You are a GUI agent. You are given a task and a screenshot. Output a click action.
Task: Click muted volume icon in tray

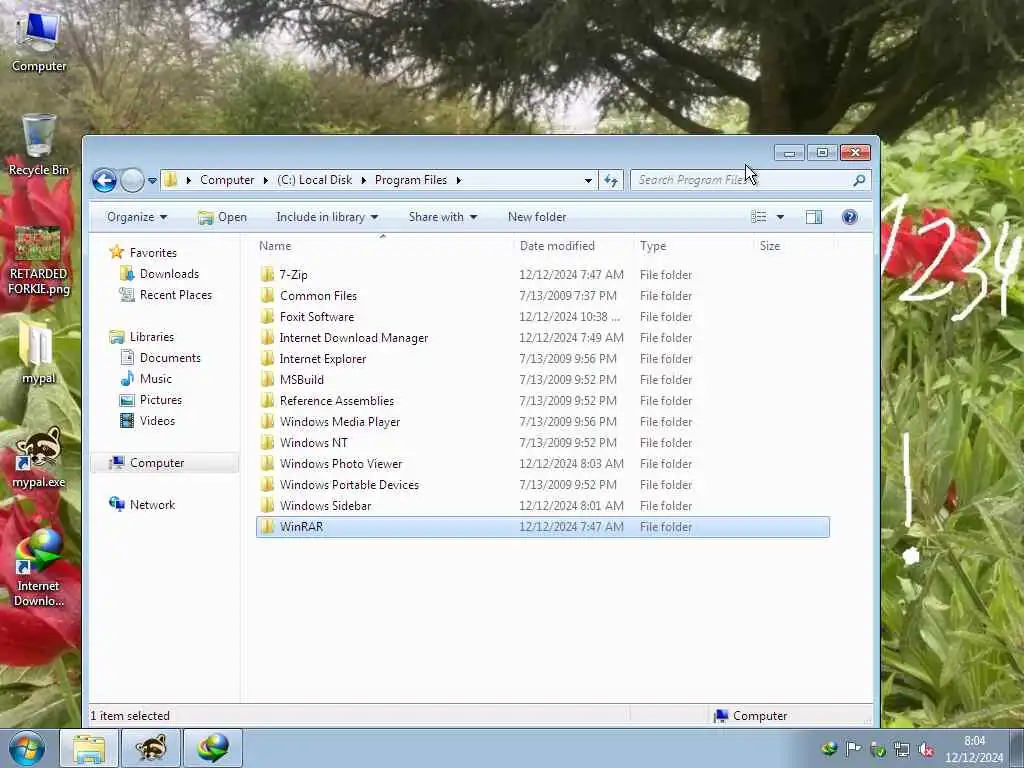point(927,750)
